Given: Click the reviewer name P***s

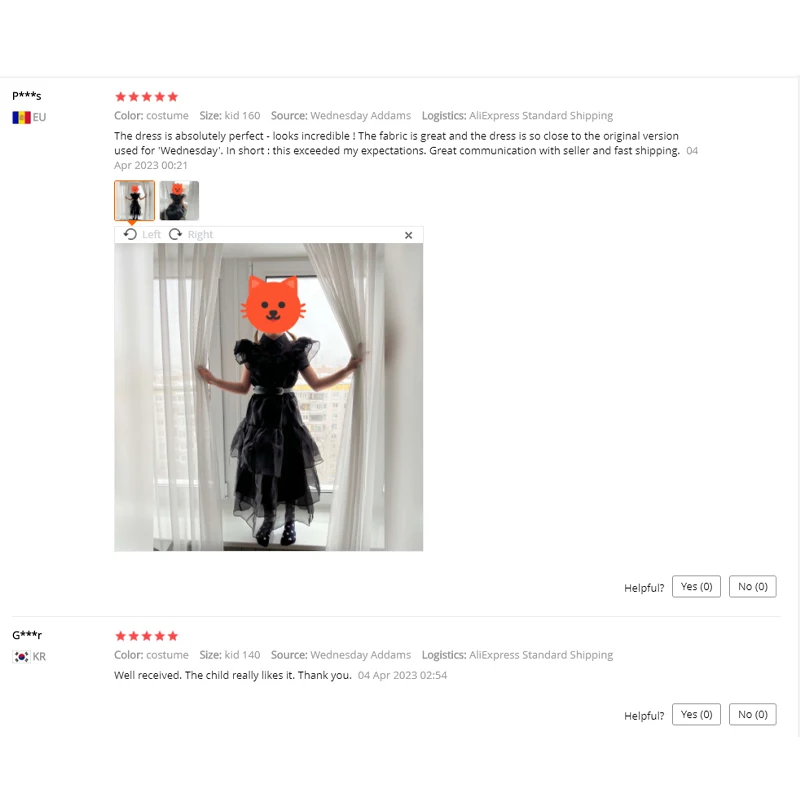Looking at the screenshot, I should (27, 95).
